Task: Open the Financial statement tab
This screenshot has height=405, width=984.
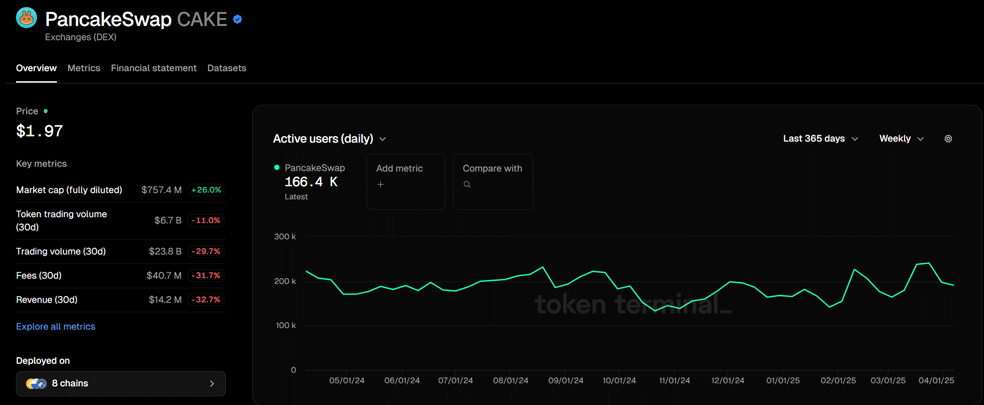Action: tap(154, 68)
